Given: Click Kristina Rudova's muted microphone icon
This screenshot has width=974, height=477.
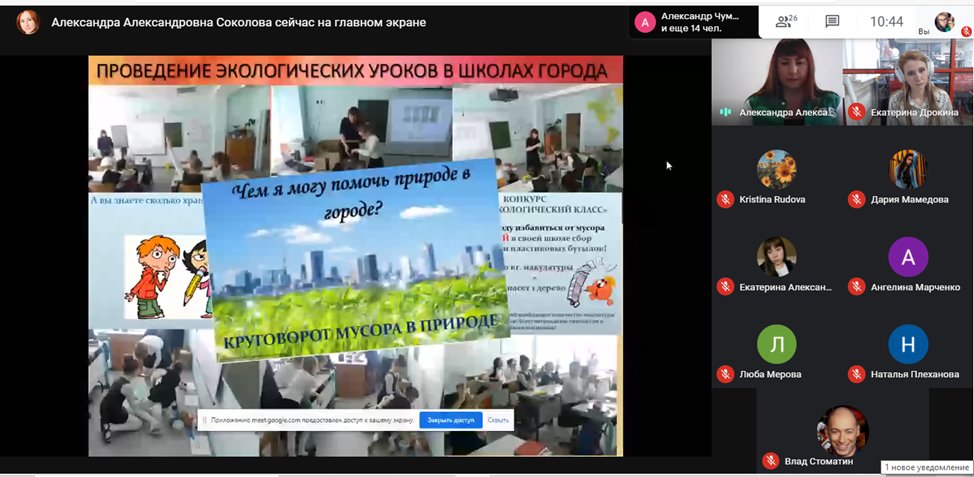Looking at the screenshot, I should (725, 199).
